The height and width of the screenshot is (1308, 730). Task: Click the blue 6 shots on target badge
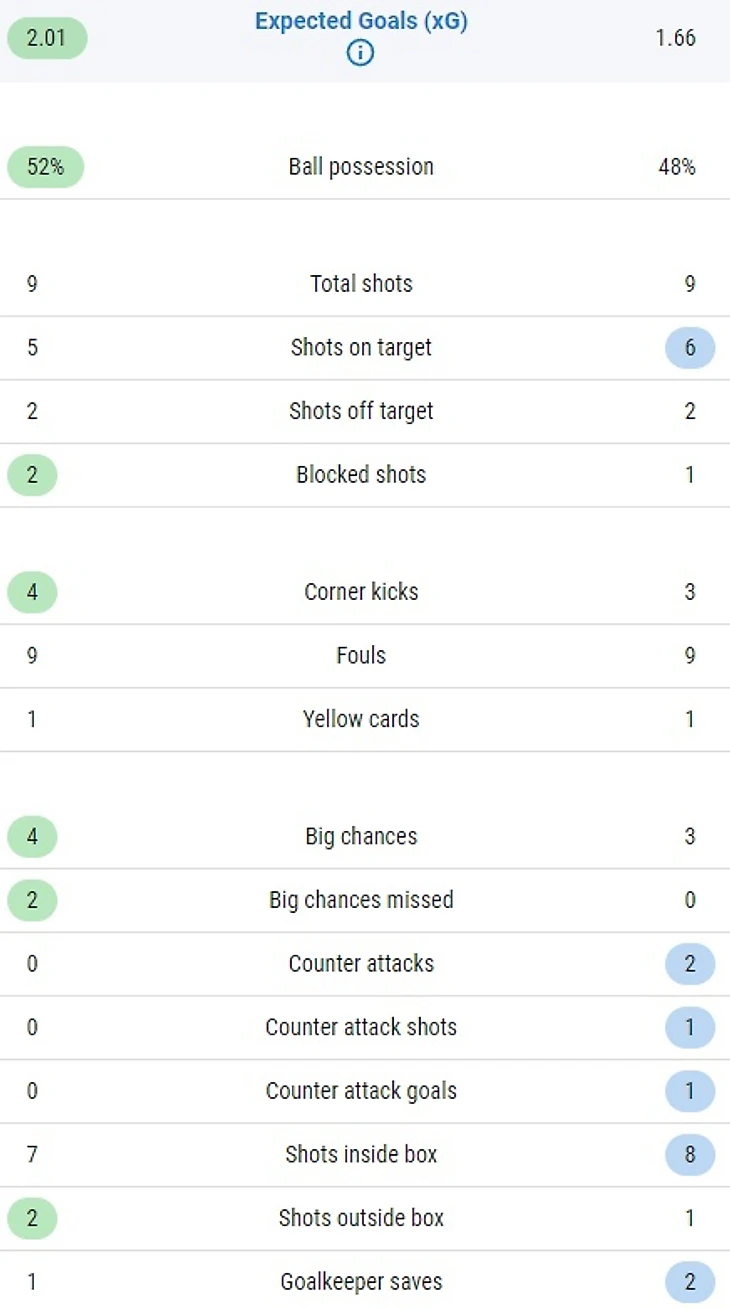[x=690, y=348]
